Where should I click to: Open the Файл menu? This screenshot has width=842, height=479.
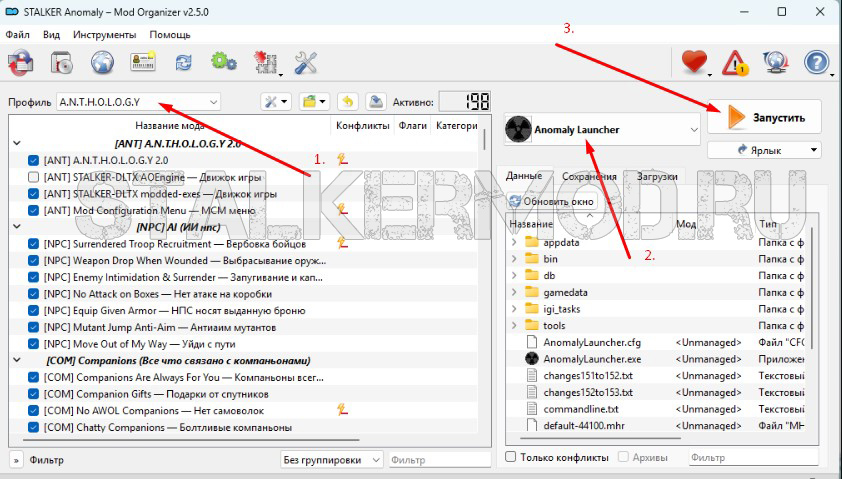18,34
